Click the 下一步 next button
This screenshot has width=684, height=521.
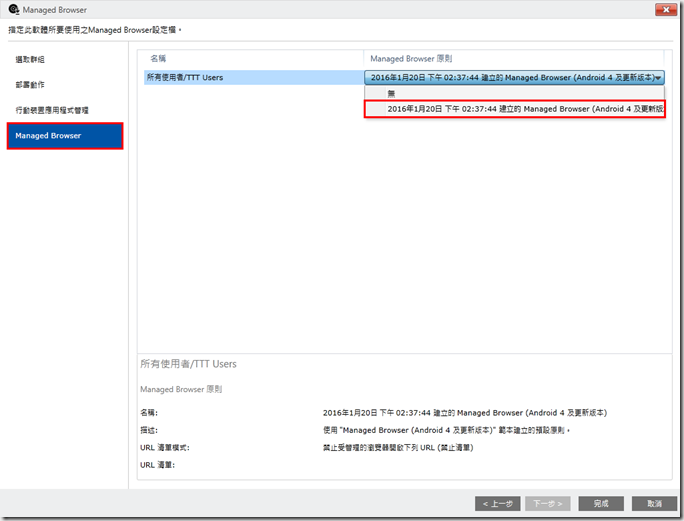[x=548, y=503]
